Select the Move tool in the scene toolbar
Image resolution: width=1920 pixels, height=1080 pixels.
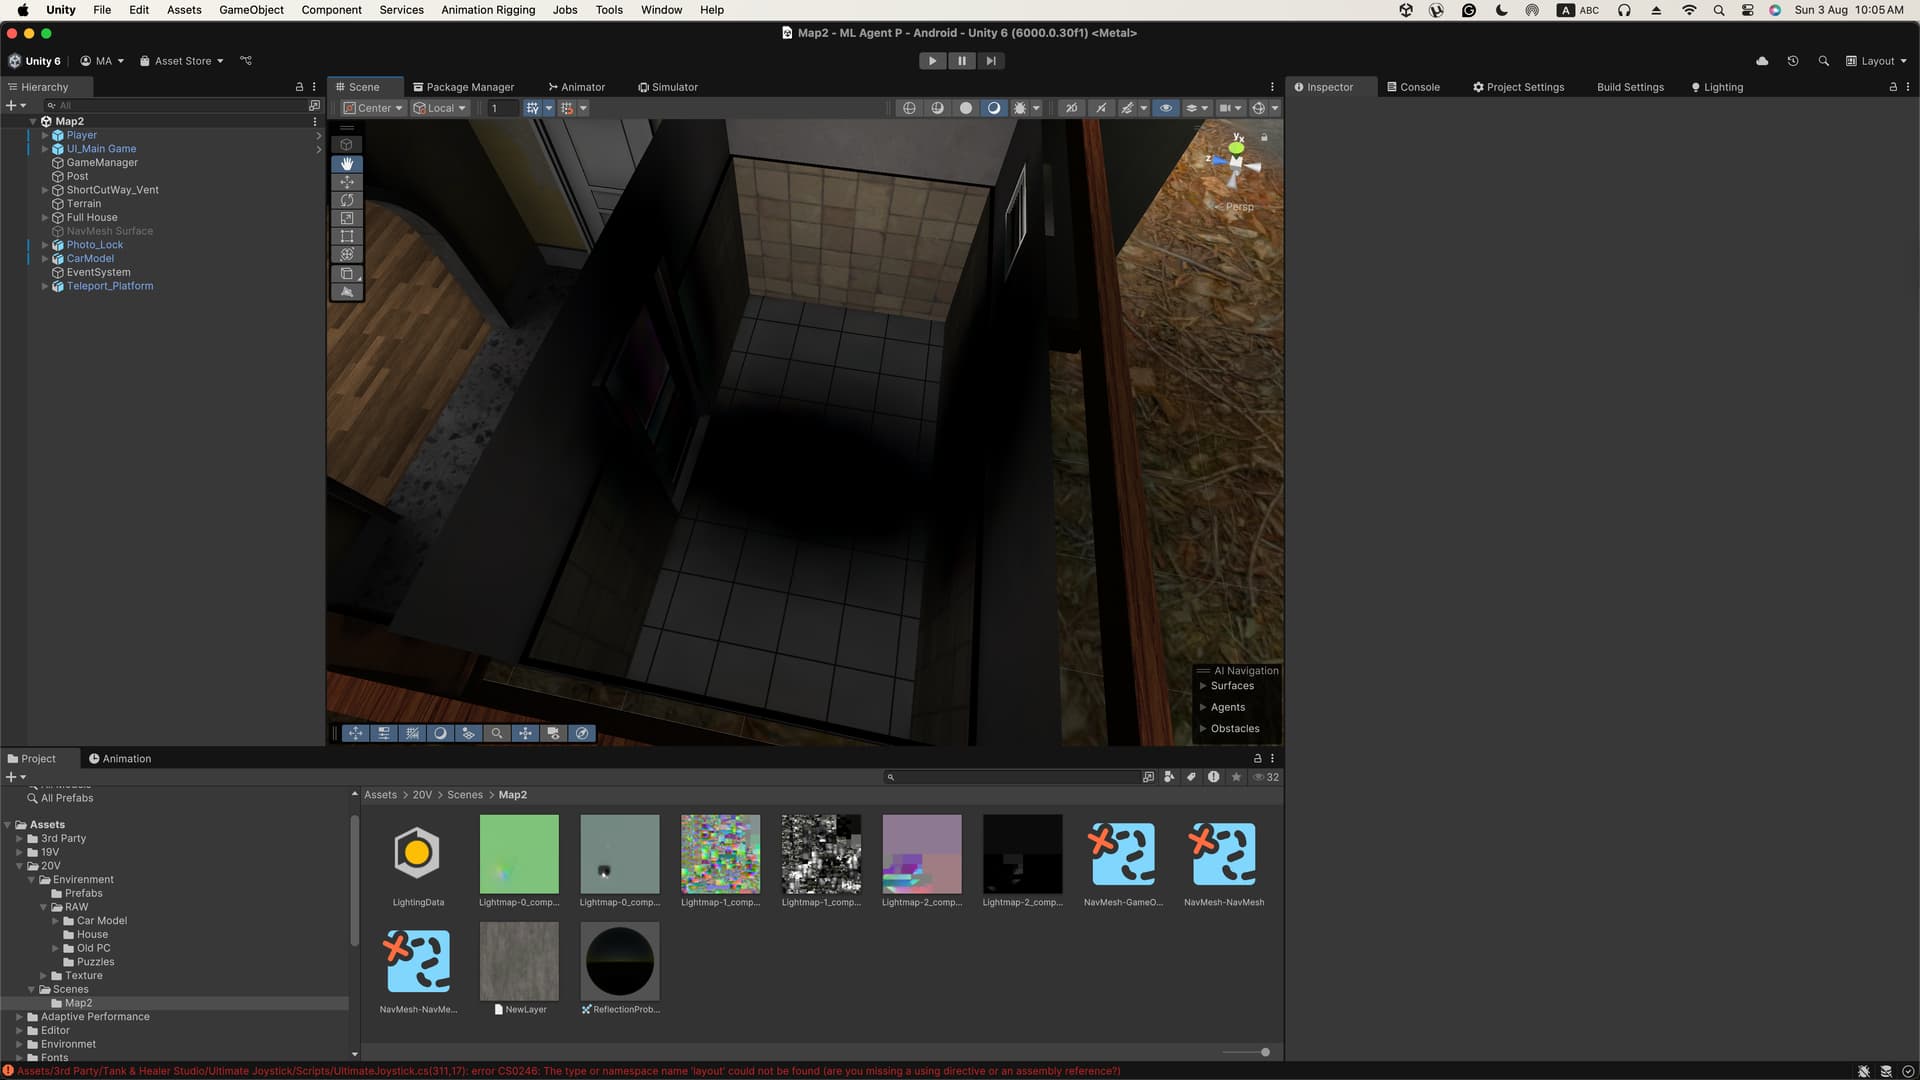click(347, 182)
